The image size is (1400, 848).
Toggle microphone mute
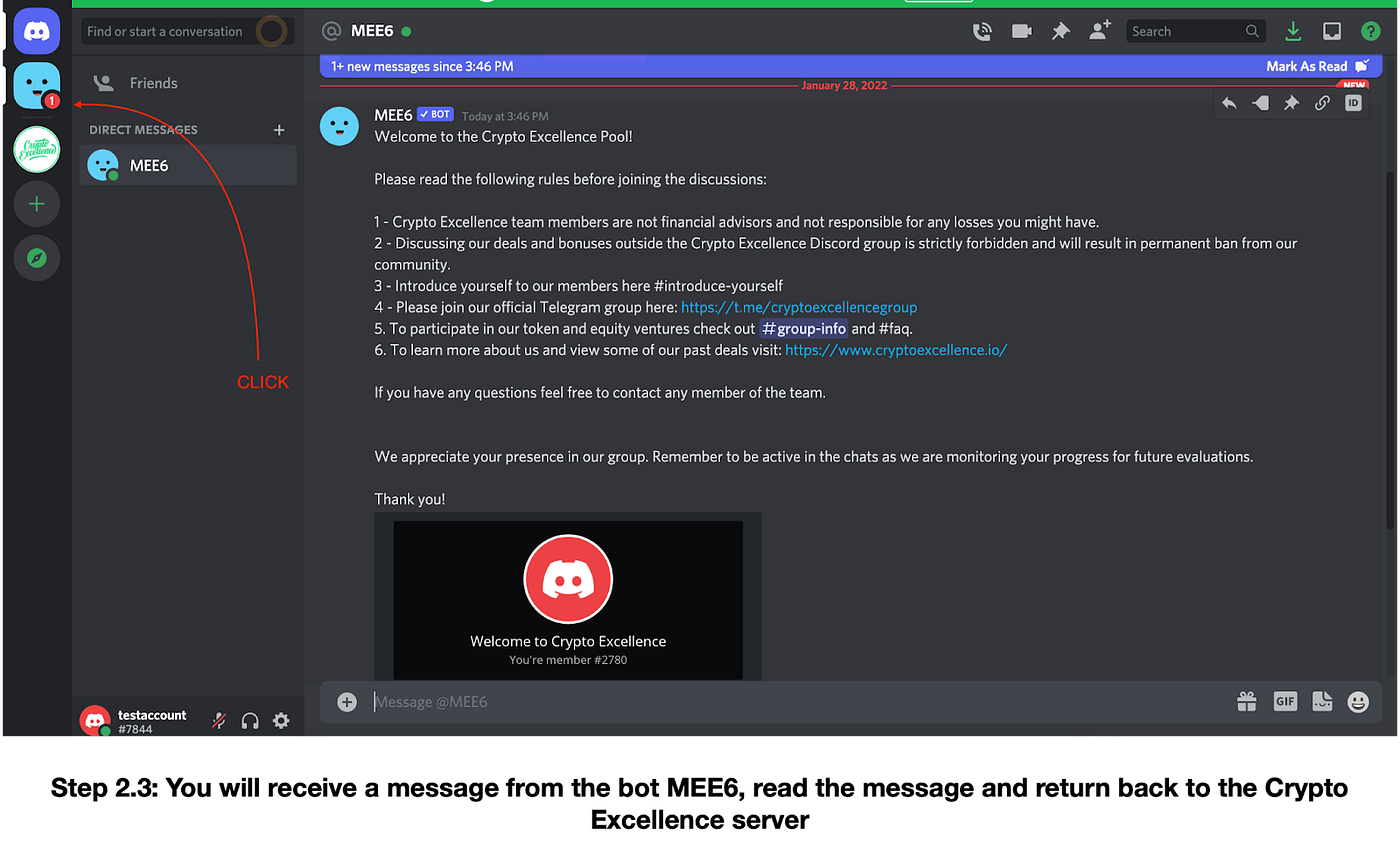[x=219, y=720]
